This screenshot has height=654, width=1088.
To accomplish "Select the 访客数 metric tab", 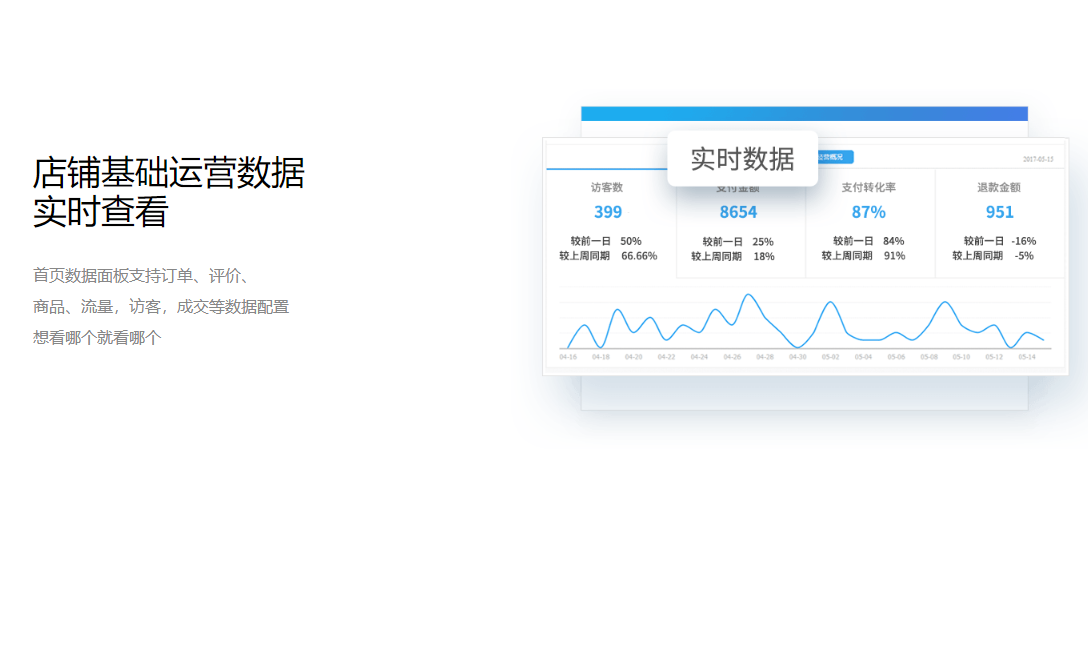I will pyautogui.click(x=611, y=222).
